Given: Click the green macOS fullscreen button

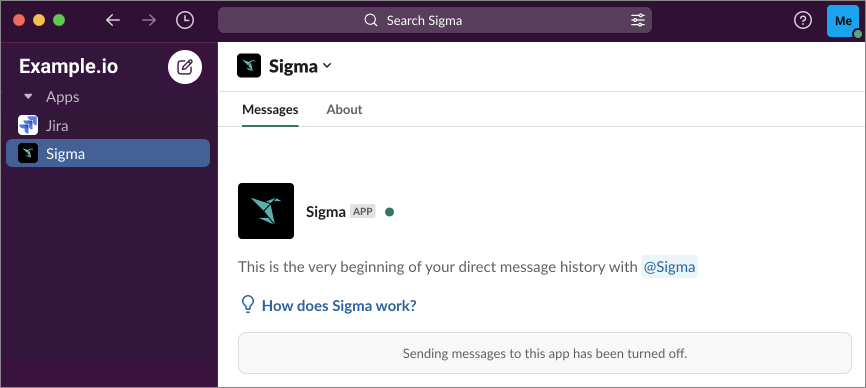Looking at the screenshot, I should coord(59,20).
